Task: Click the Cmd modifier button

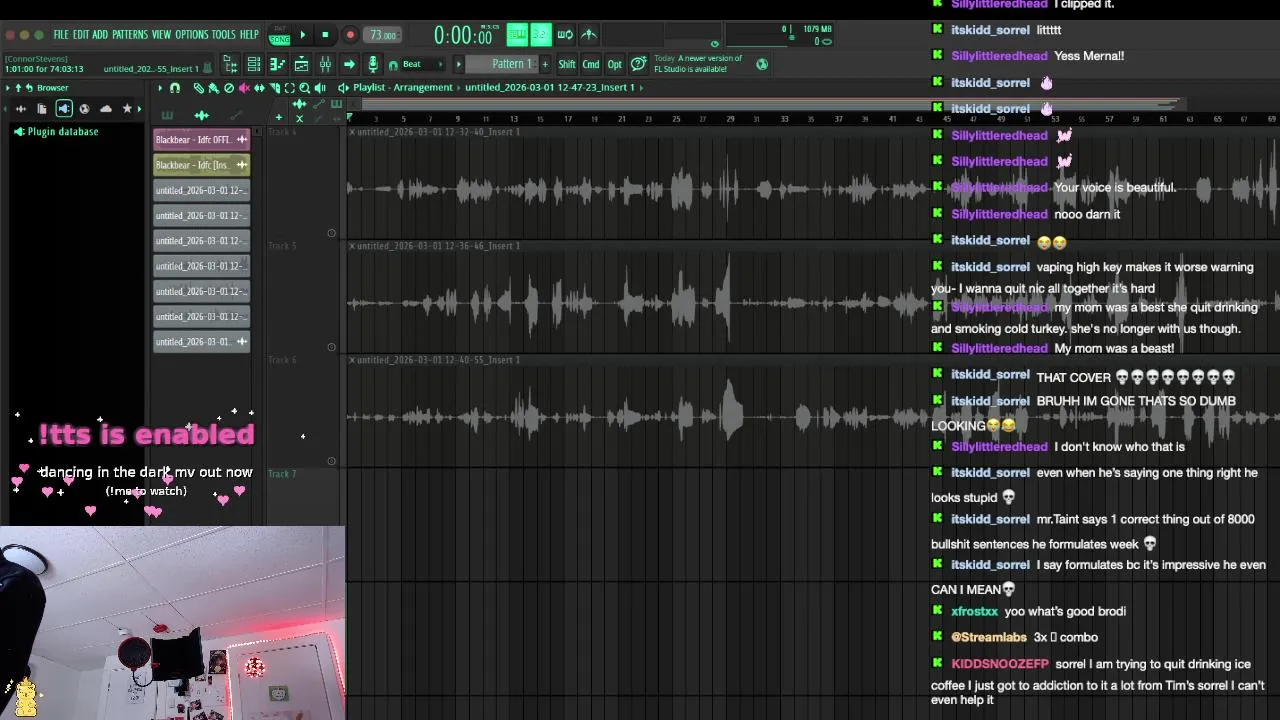Action: pos(591,64)
